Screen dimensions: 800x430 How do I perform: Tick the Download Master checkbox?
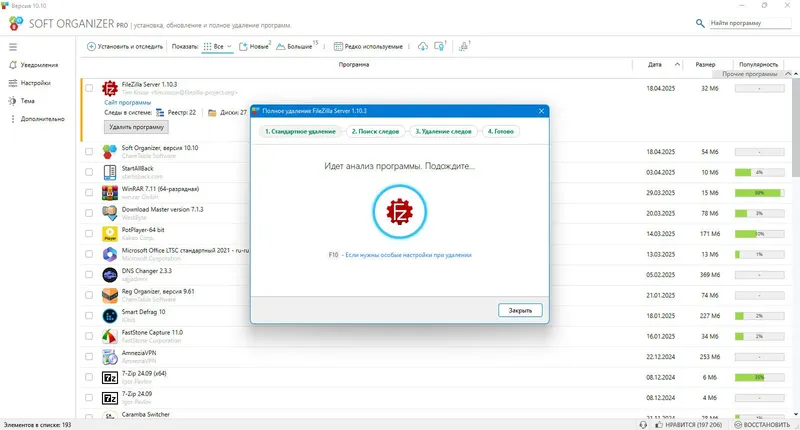click(x=89, y=213)
